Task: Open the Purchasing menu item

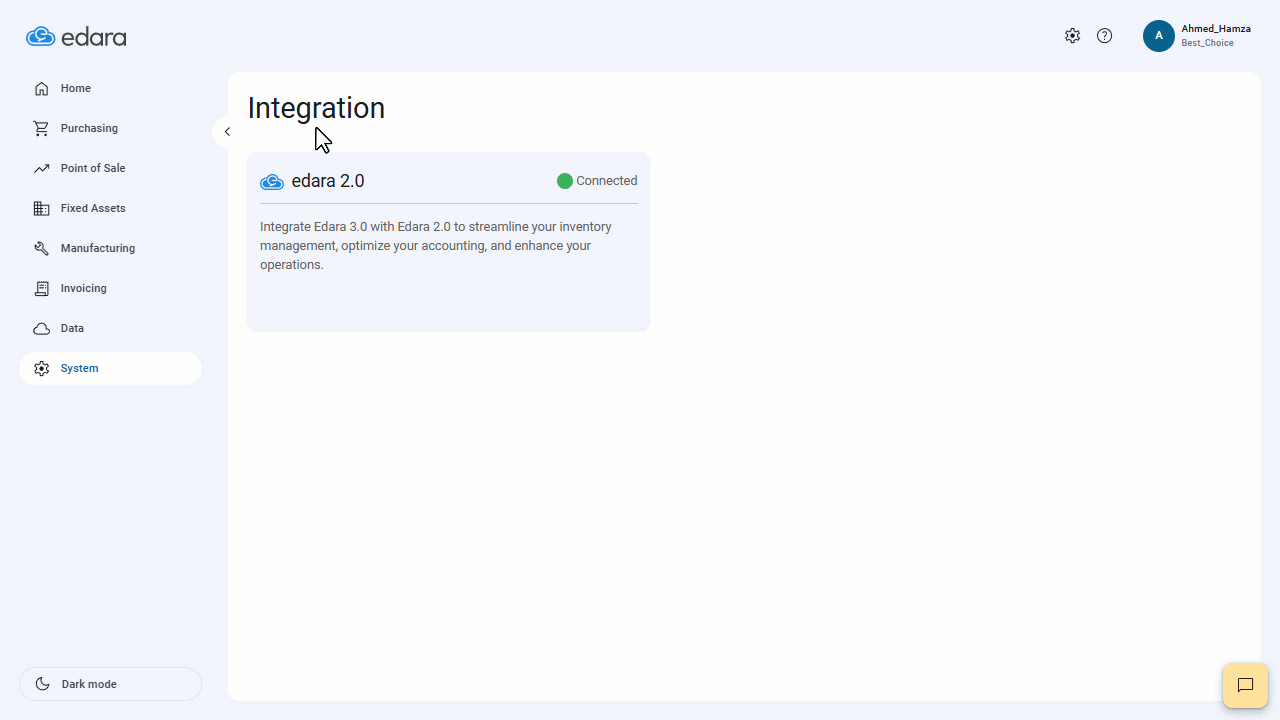Action: [110, 128]
